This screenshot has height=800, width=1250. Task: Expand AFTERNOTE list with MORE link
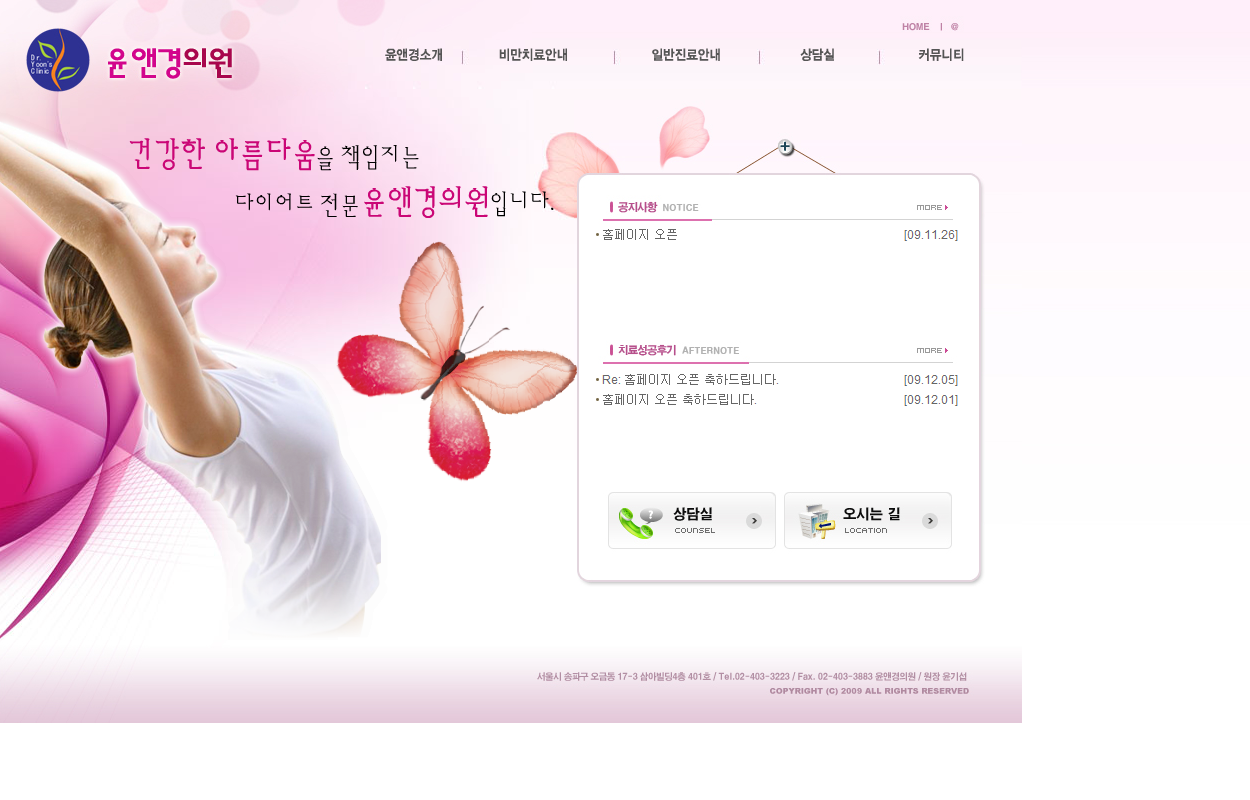point(932,350)
